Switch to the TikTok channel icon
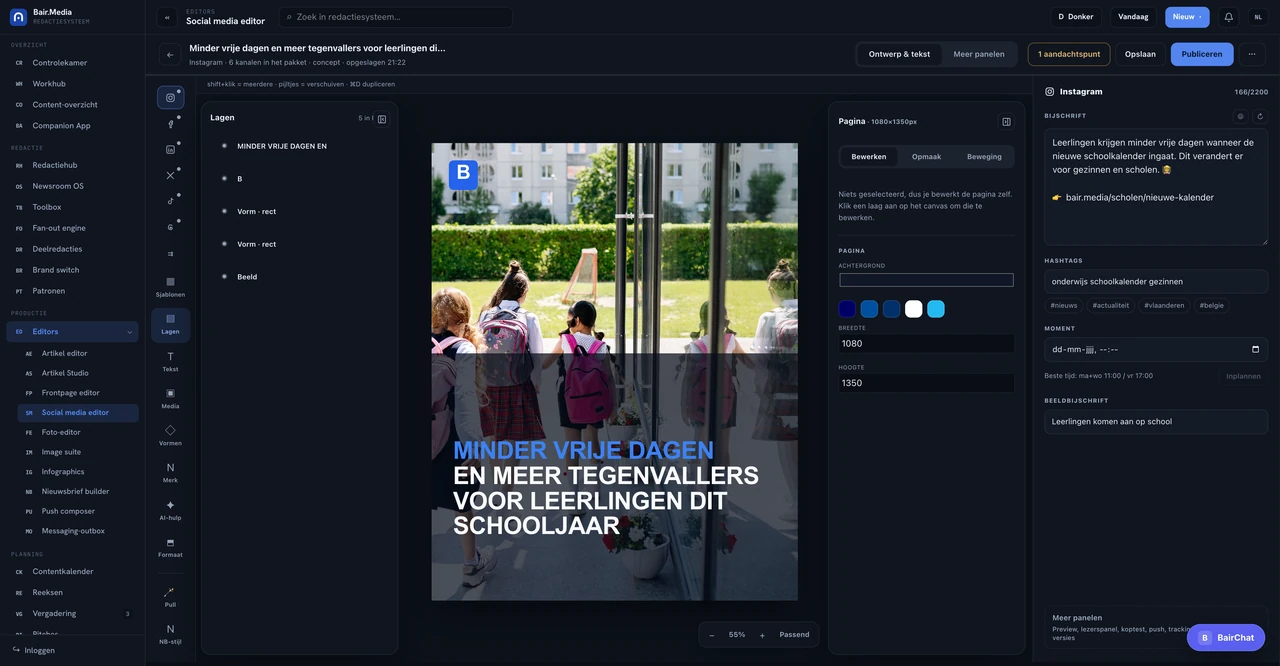 click(170, 201)
